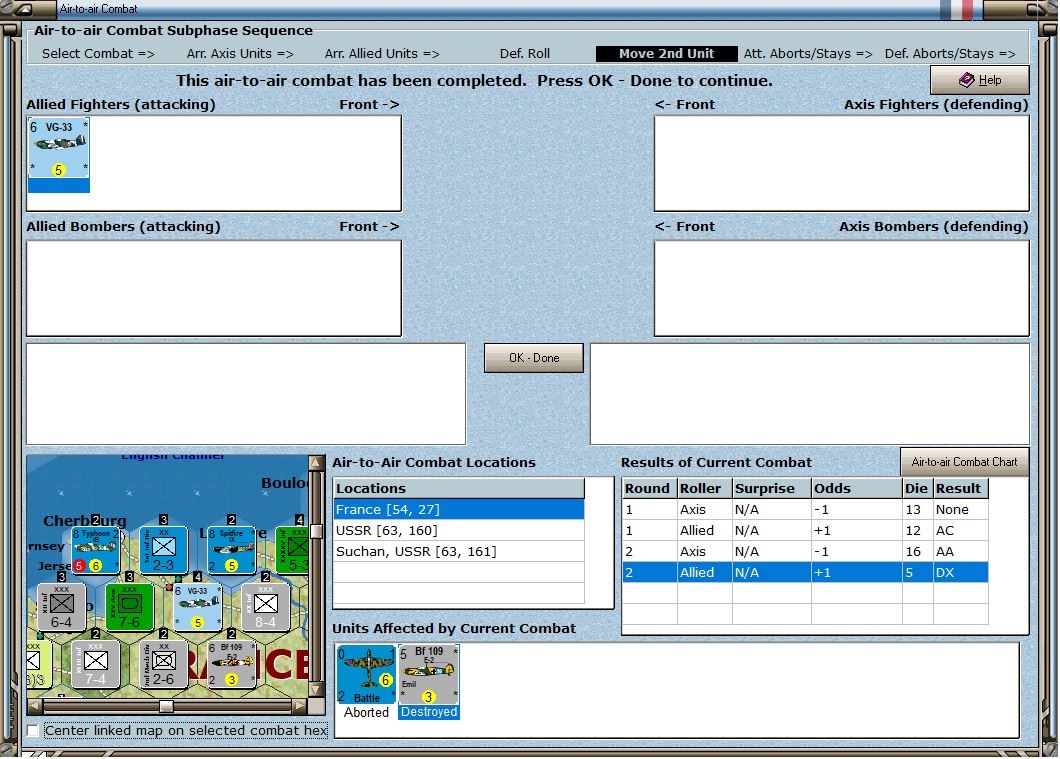Image resolution: width=1060 pixels, height=759 pixels.
Task: Click the Bf 109 F-2 counter on map
Action: pyautogui.click(x=231, y=664)
